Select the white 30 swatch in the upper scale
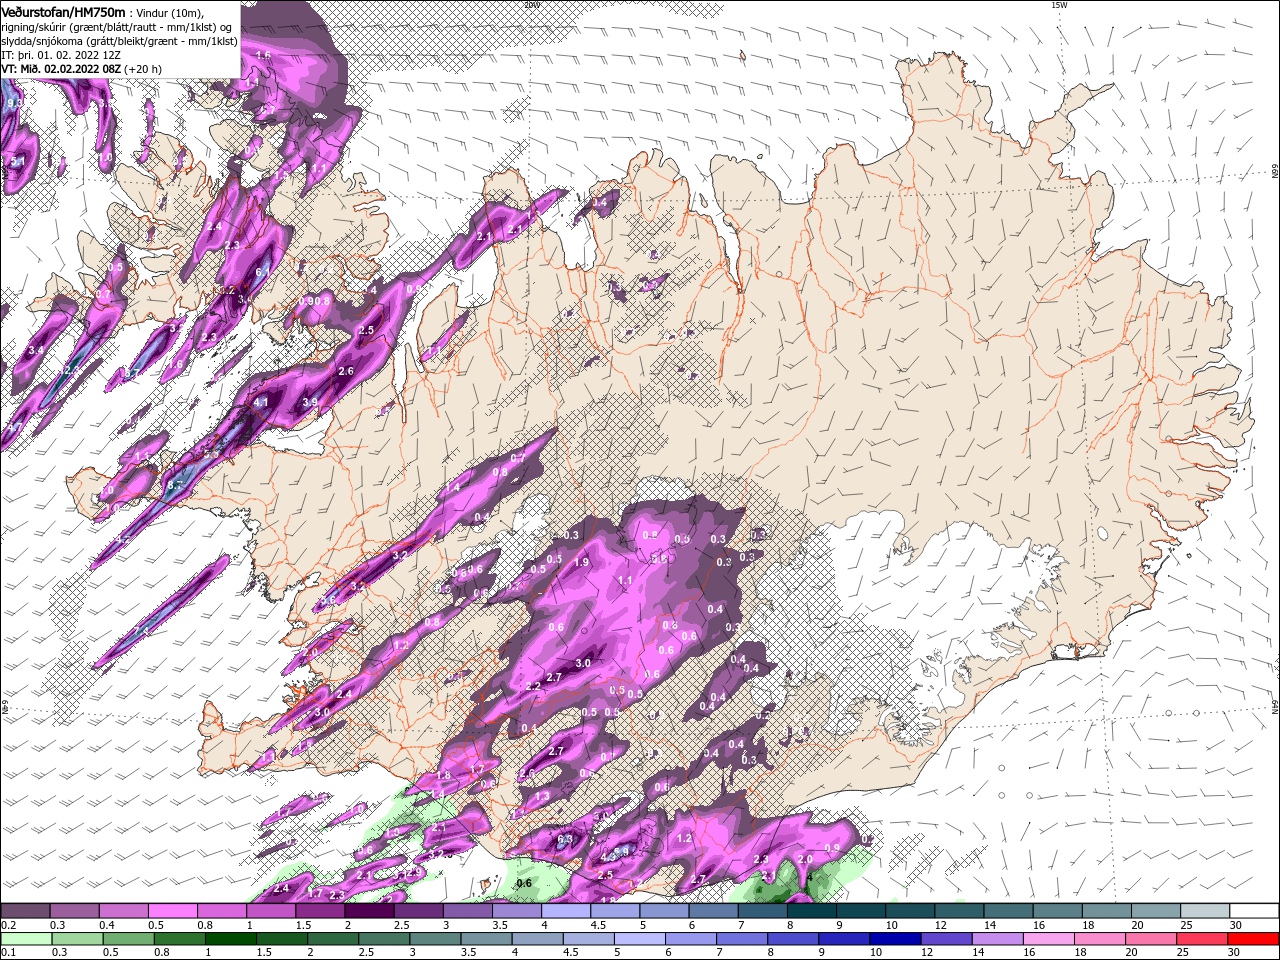The height and width of the screenshot is (960, 1280). pos(1253,911)
